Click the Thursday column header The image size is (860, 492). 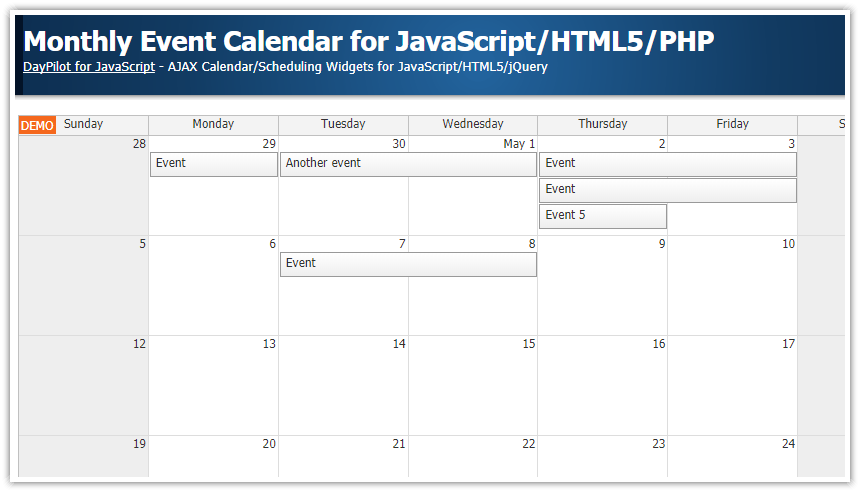pos(603,124)
